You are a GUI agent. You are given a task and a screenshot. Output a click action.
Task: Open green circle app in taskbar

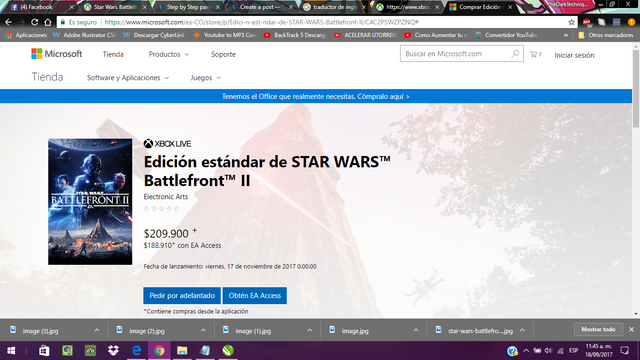pos(228,351)
